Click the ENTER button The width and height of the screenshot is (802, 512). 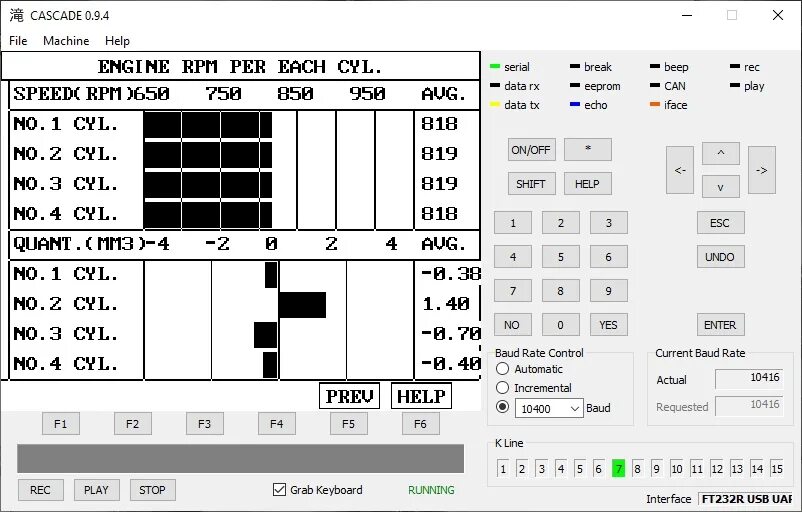pos(720,325)
